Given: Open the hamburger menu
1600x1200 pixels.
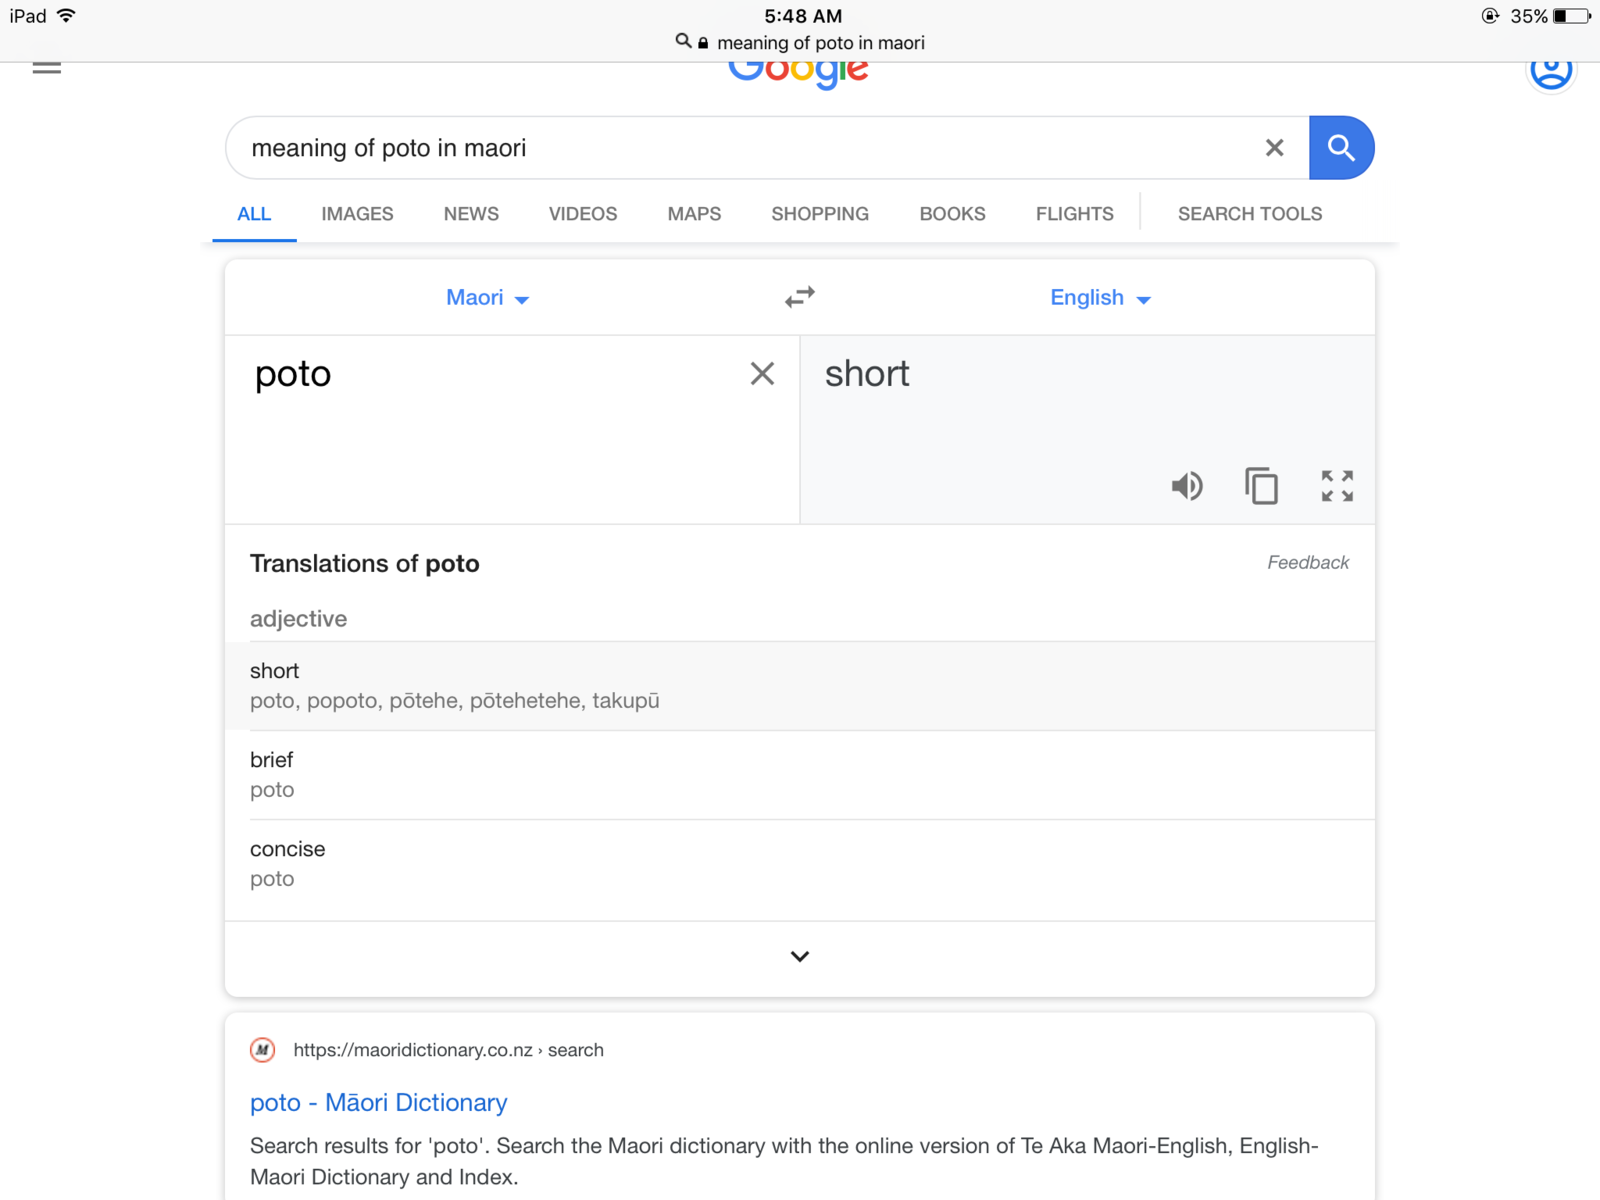Looking at the screenshot, I should pyautogui.click(x=47, y=68).
